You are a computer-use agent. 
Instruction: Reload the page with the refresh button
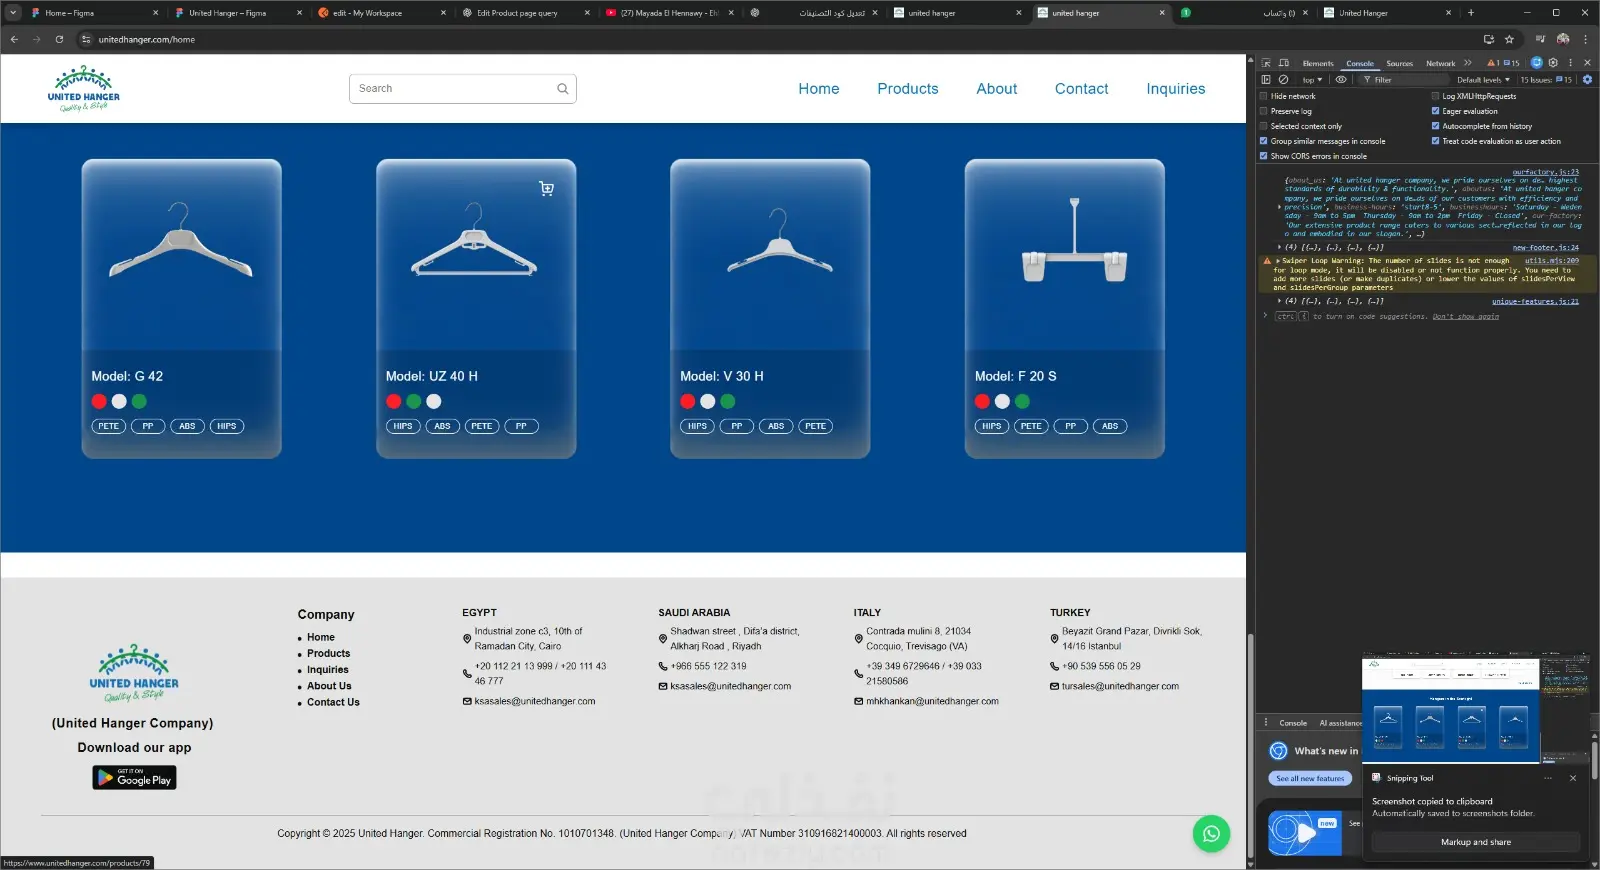click(59, 40)
